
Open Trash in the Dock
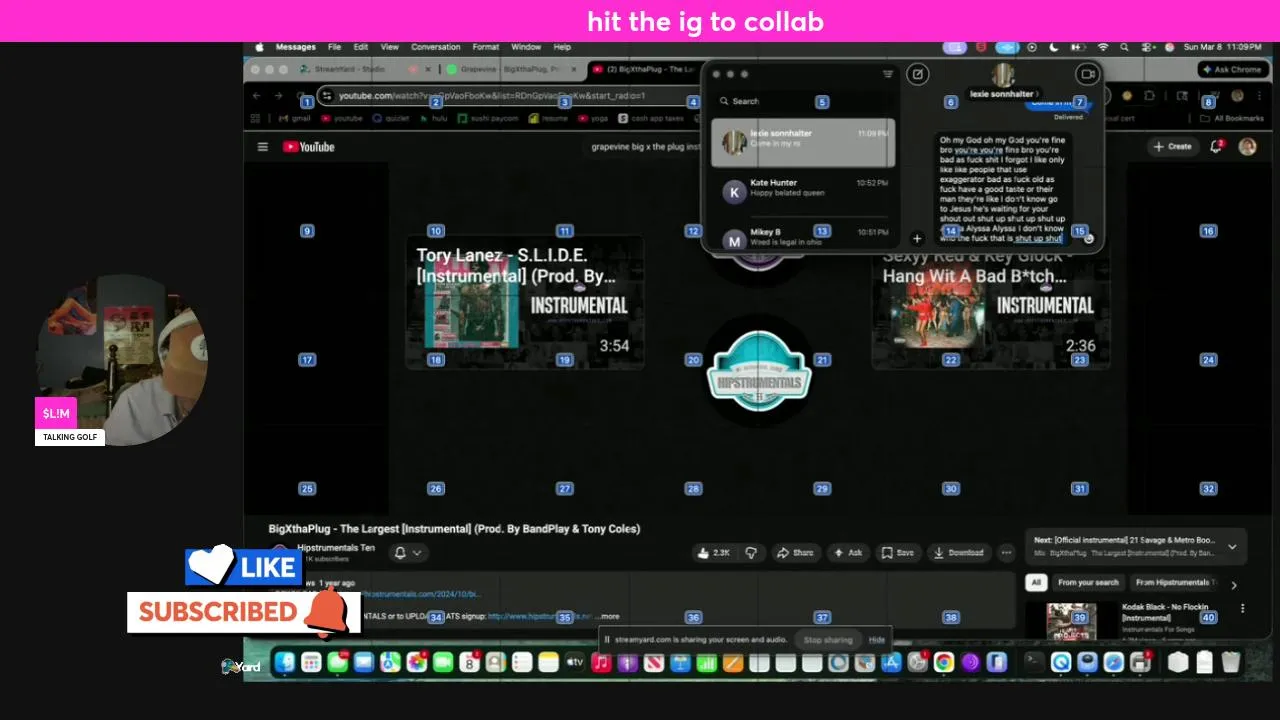1231,662
